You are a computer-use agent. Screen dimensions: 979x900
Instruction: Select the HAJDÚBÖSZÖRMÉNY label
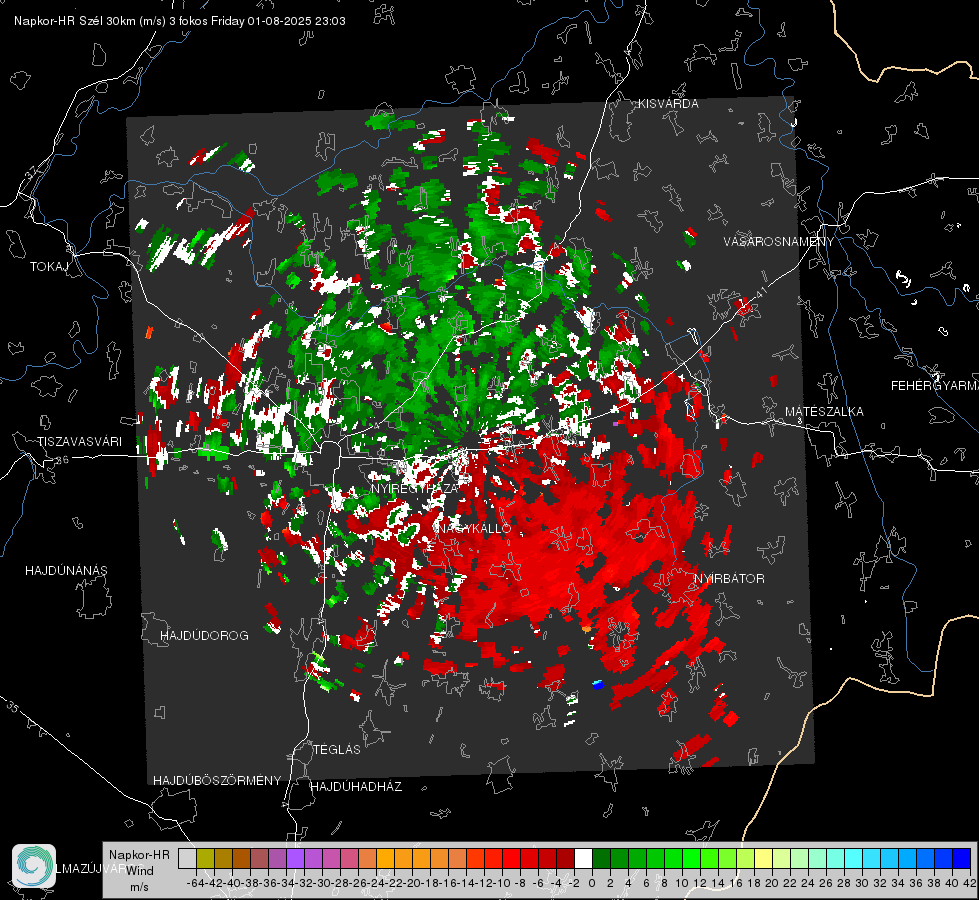(x=217, y=781)
